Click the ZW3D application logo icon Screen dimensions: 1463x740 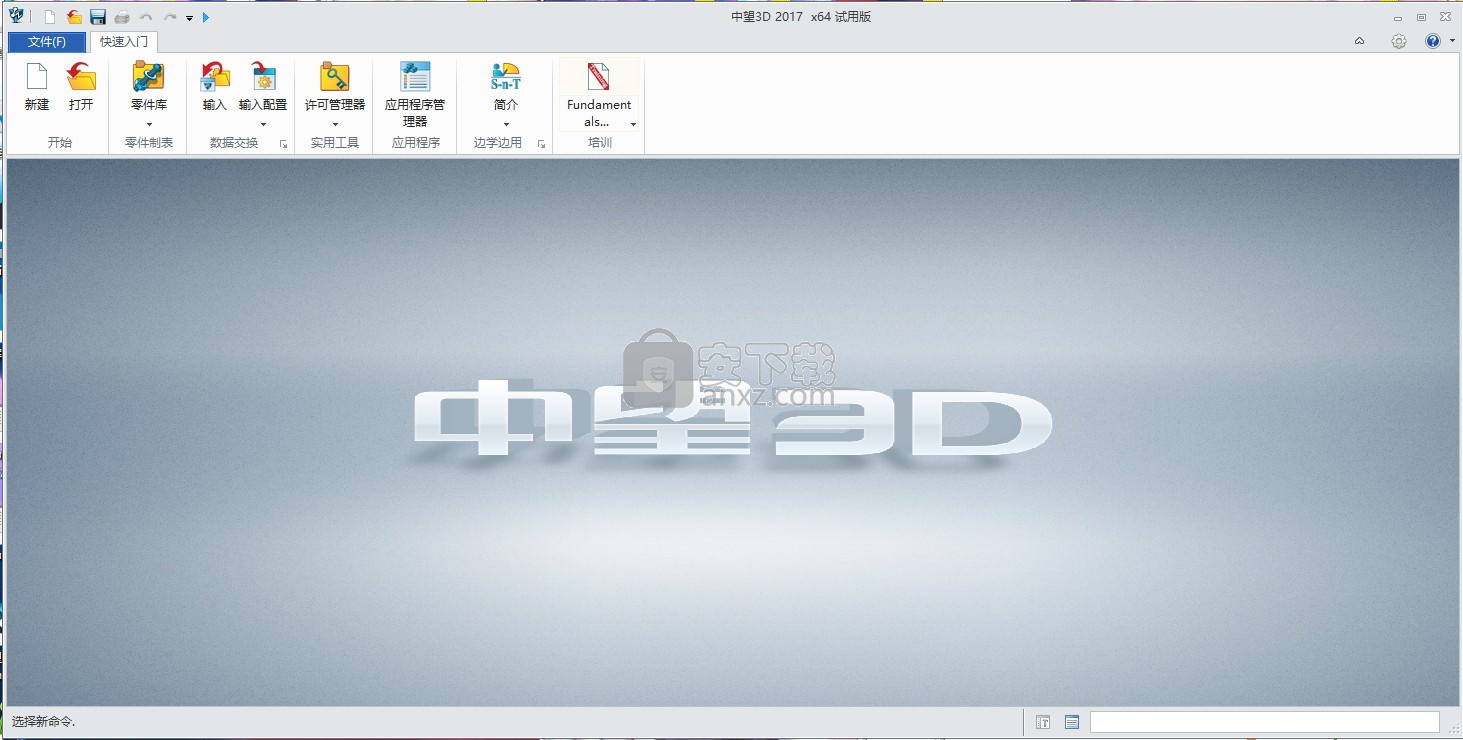click(x=16, y=16)
